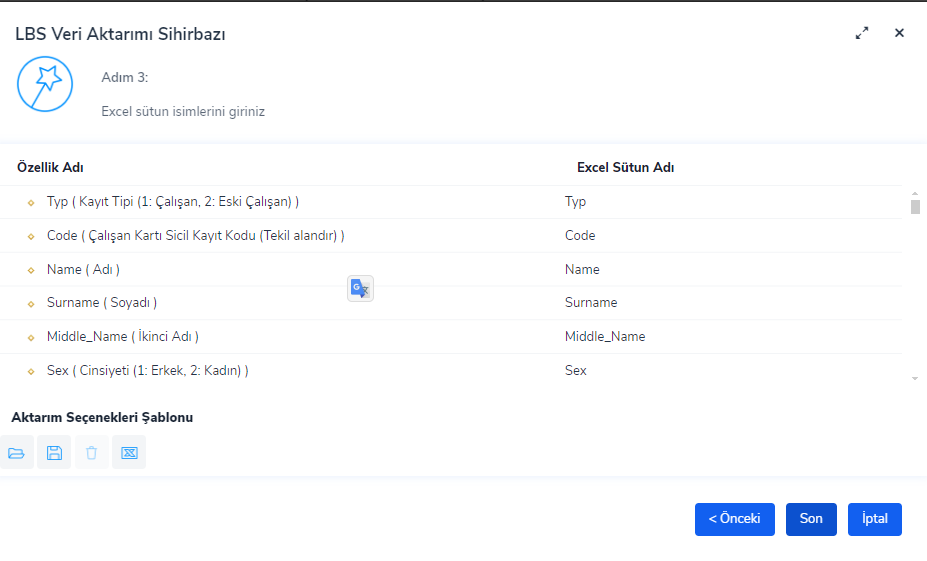Click the Excel export icon

point(129,453)
